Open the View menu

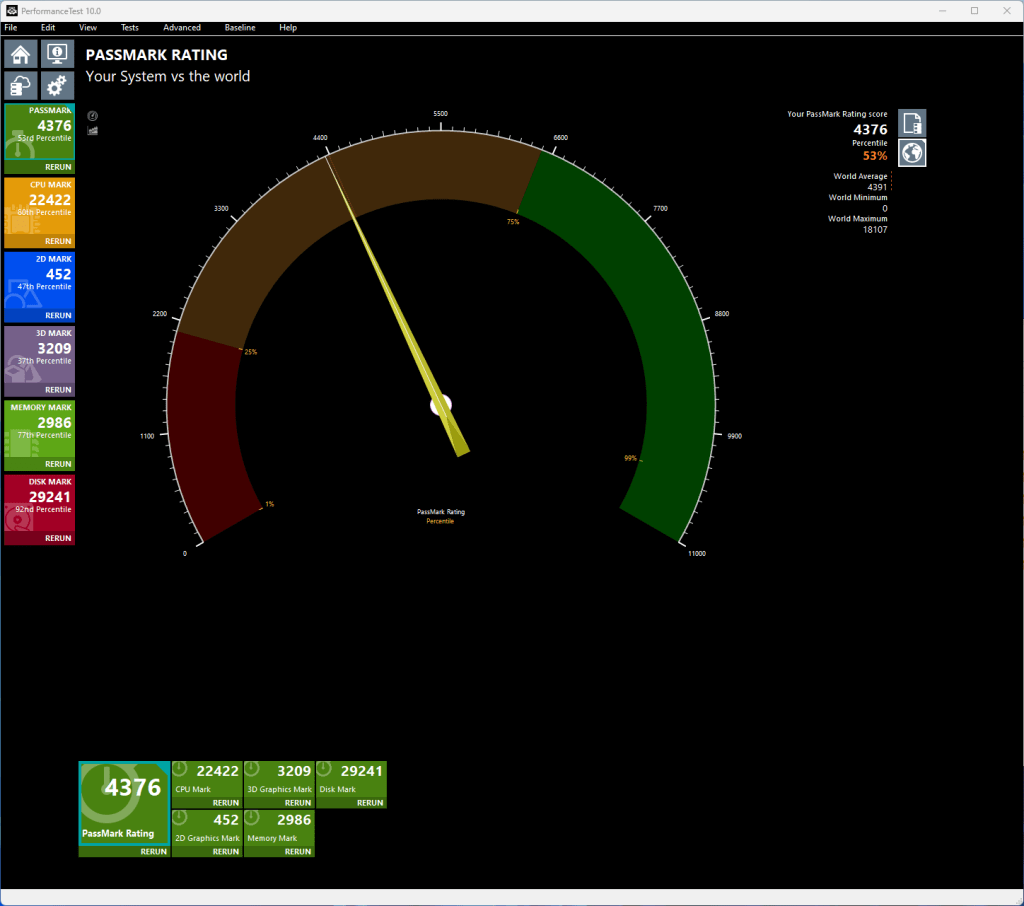click(88, 27)
